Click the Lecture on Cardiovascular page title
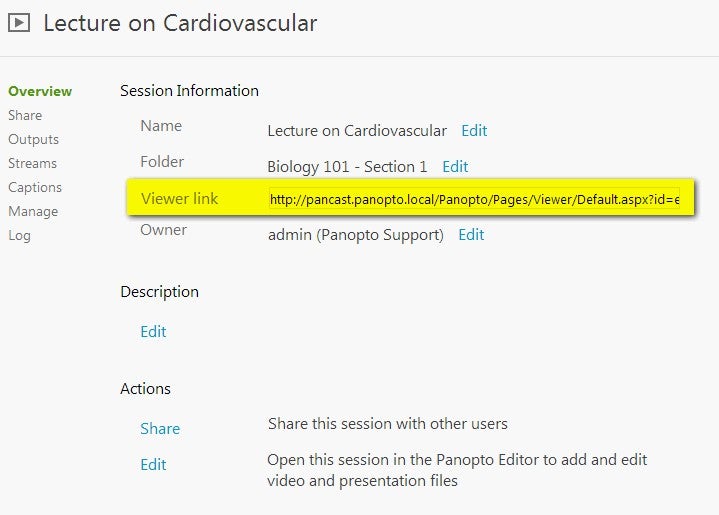 180,23
